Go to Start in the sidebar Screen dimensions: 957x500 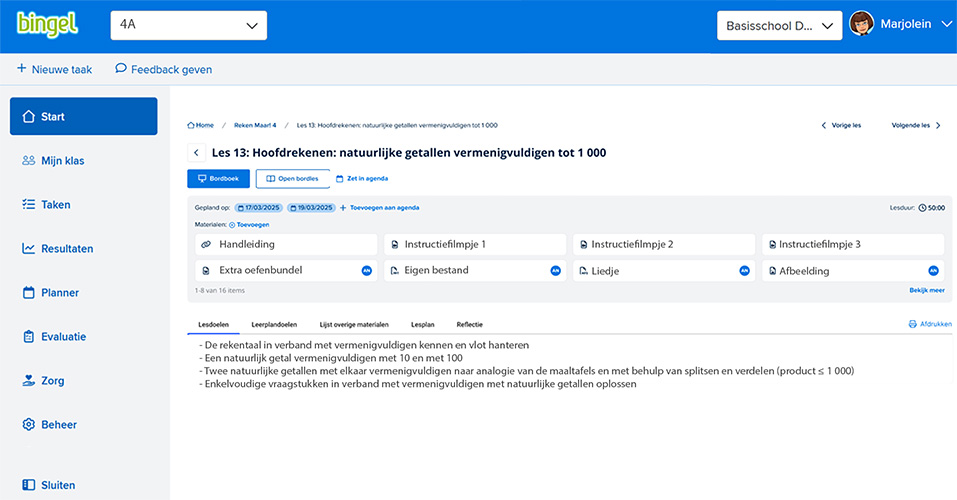click(84, 116)
